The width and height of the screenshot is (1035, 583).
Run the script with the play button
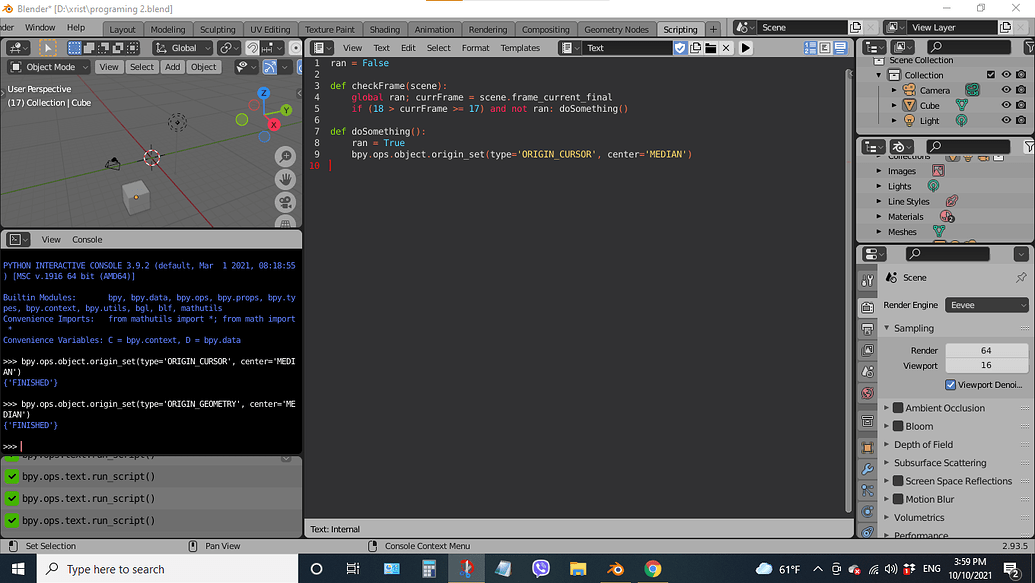point(745,48)
